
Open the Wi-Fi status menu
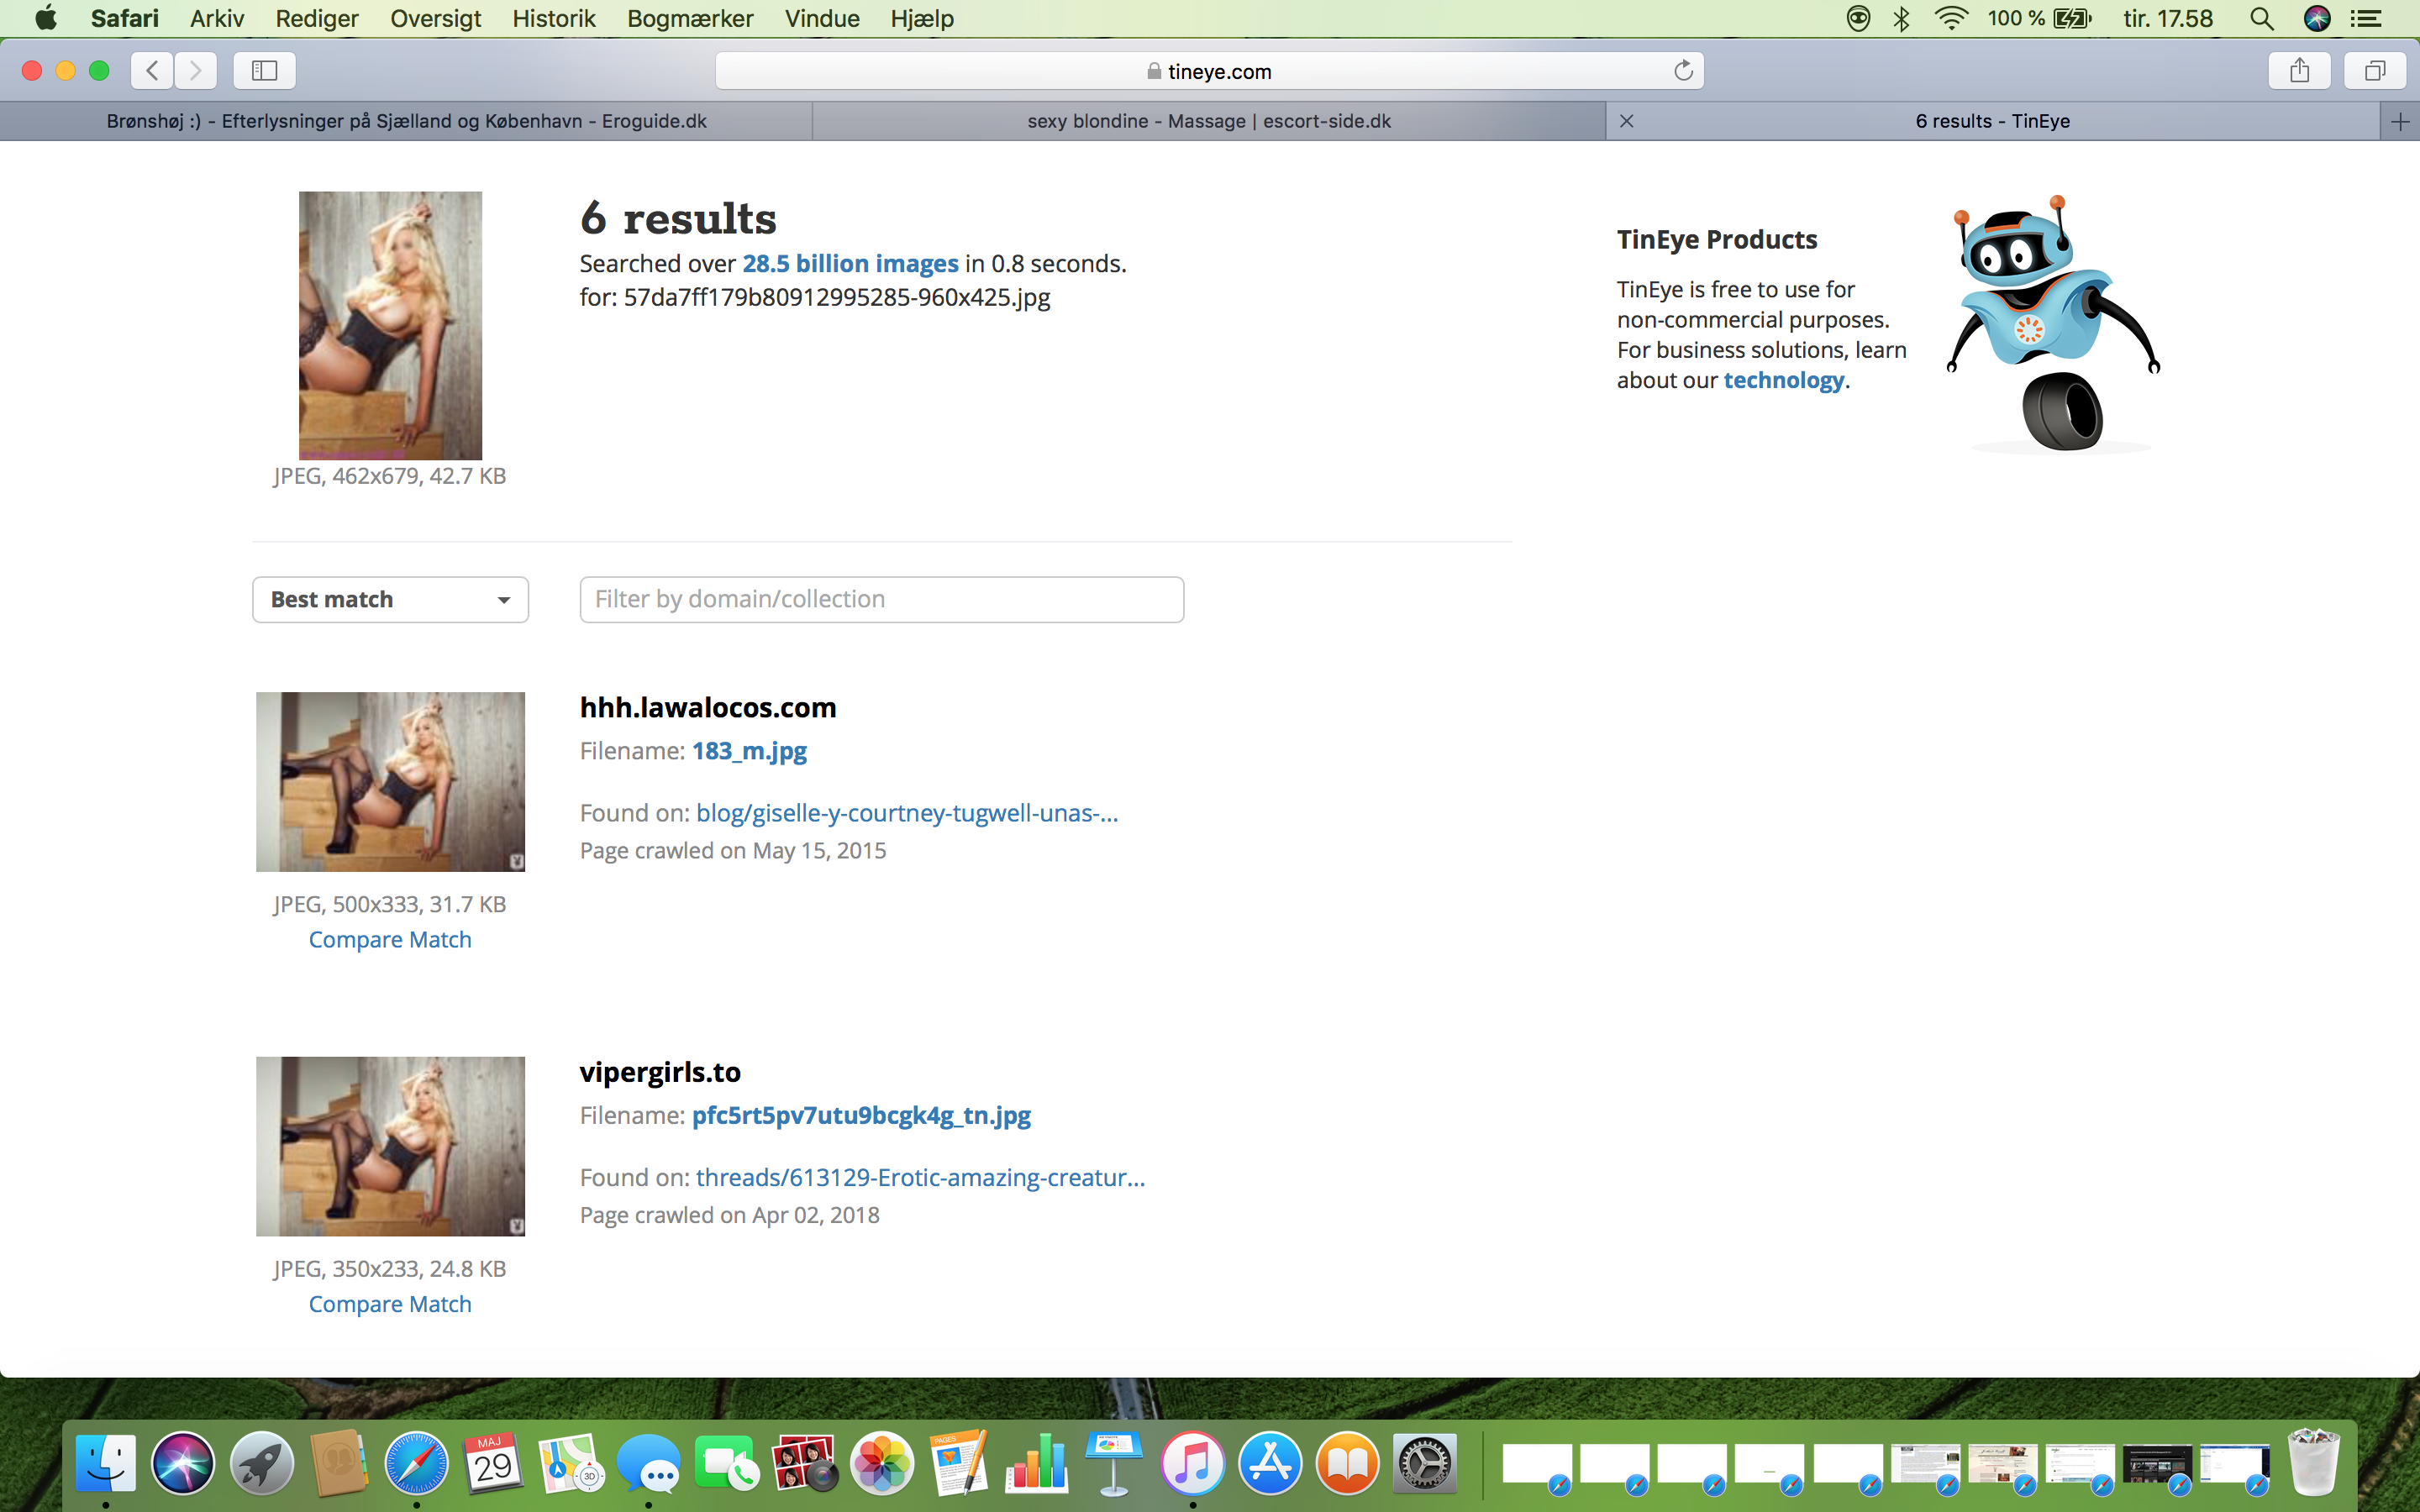pyautogui.click(x=1951, y=18)
